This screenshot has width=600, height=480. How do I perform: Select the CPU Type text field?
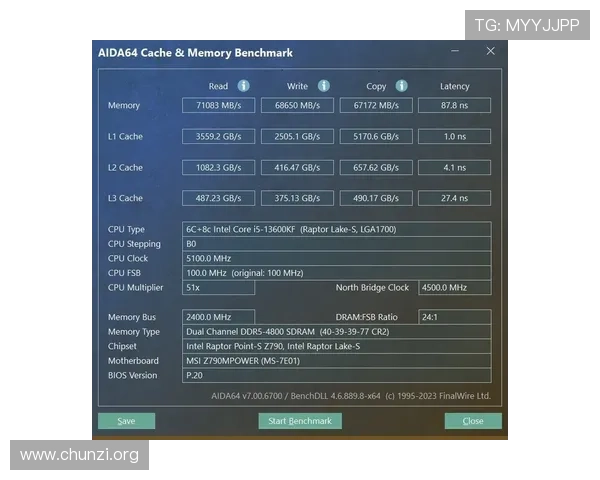tap(336, 229)
